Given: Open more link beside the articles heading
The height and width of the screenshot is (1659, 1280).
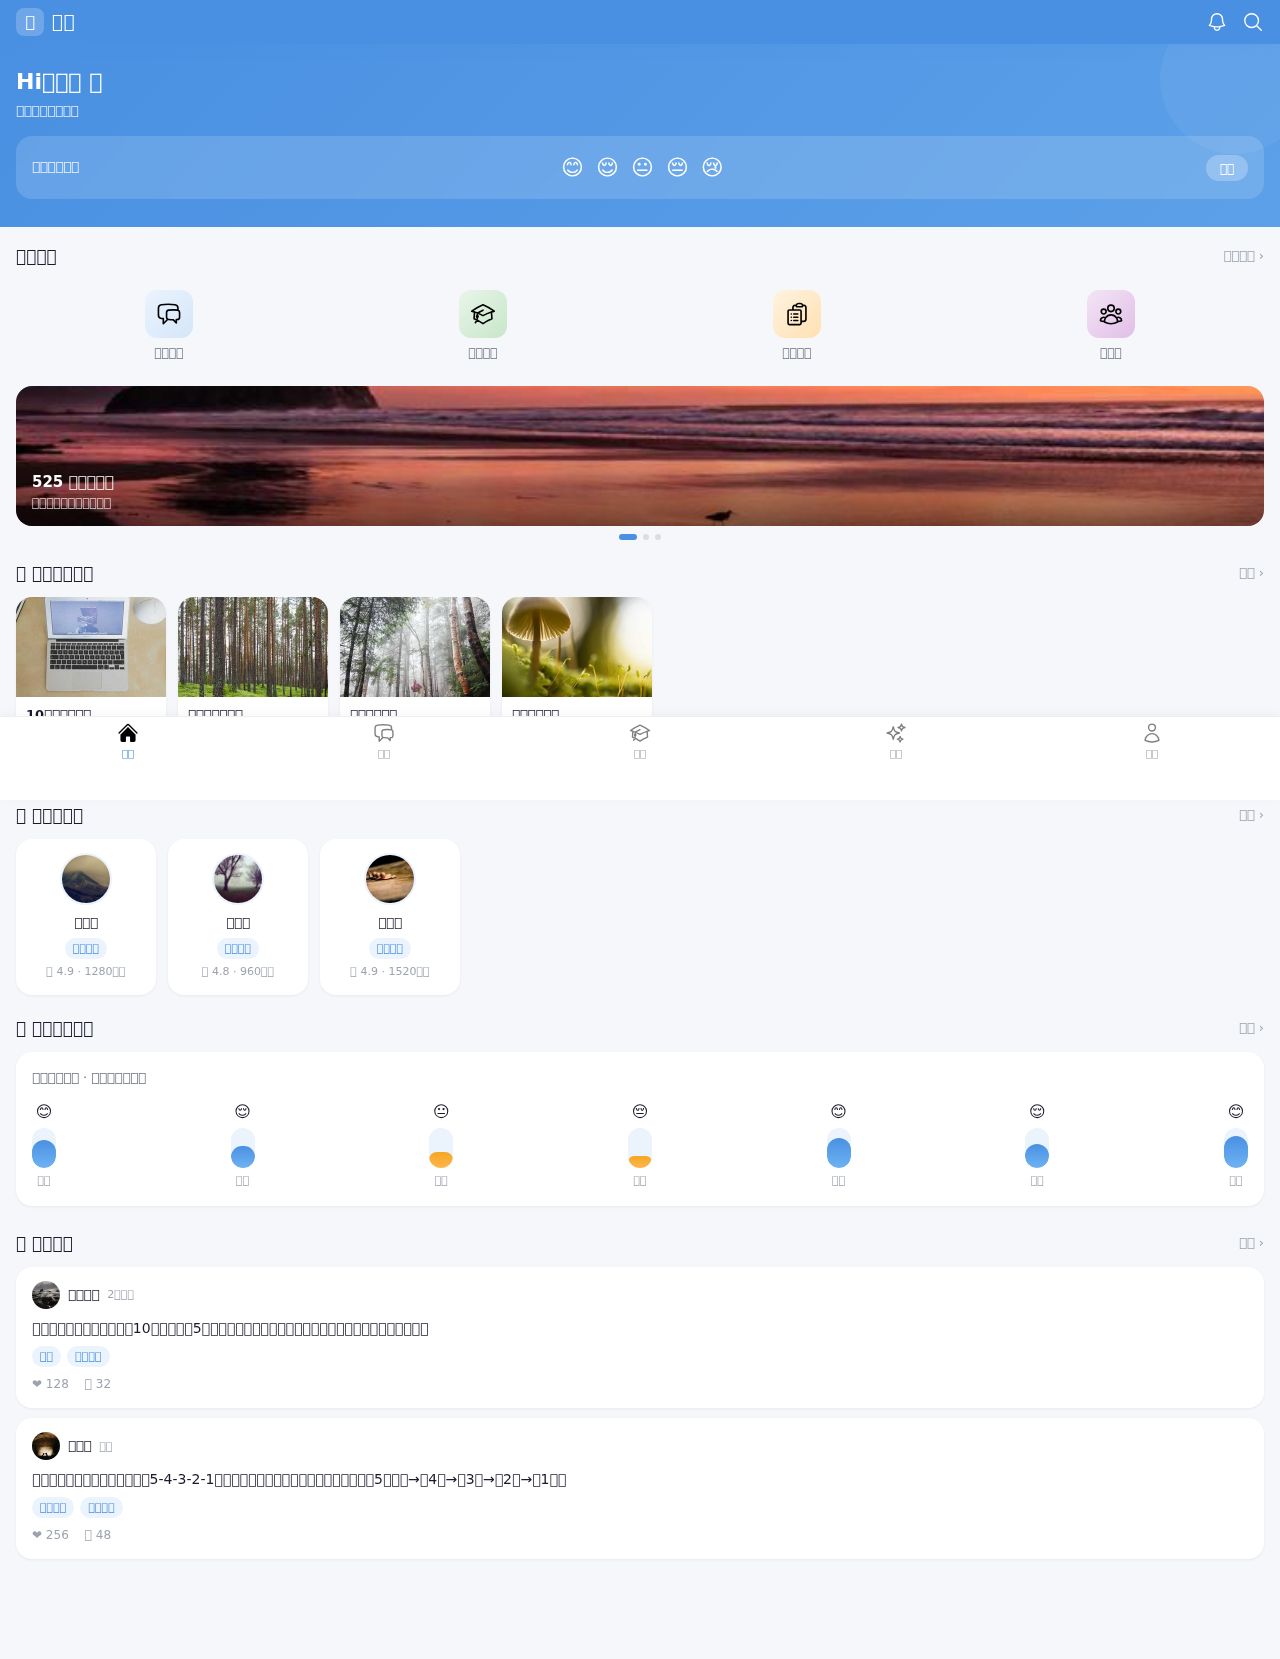Looking at the screenshot, I should pyautogui.click(x=1251, y=573).
